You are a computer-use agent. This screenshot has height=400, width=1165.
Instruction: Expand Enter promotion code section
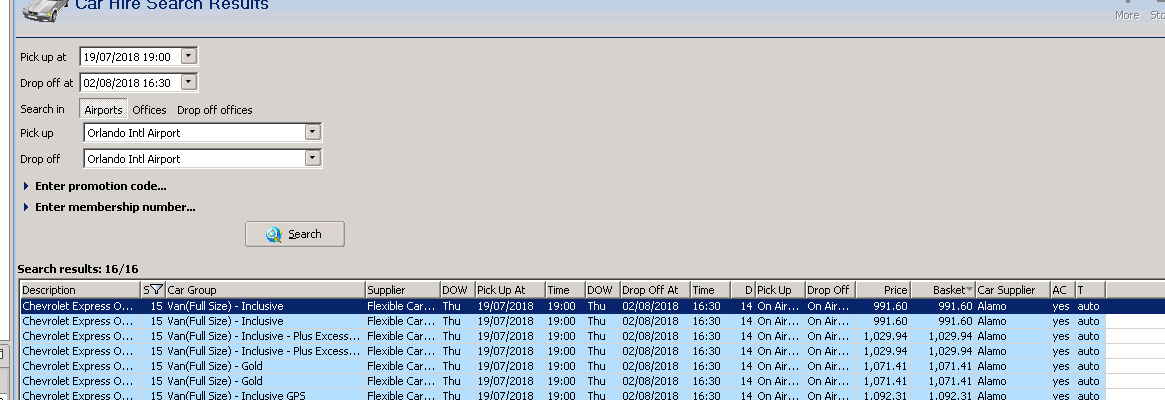[94, 186]
